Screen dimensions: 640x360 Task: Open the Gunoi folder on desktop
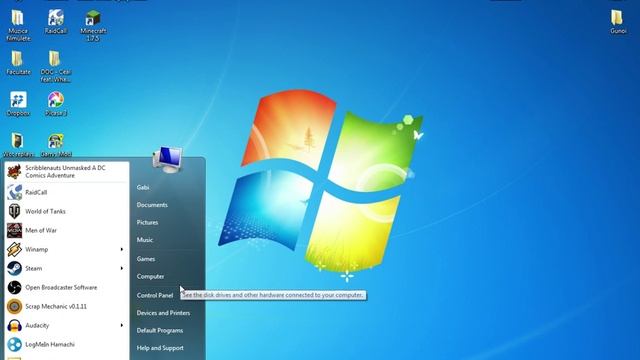[618, 22]
